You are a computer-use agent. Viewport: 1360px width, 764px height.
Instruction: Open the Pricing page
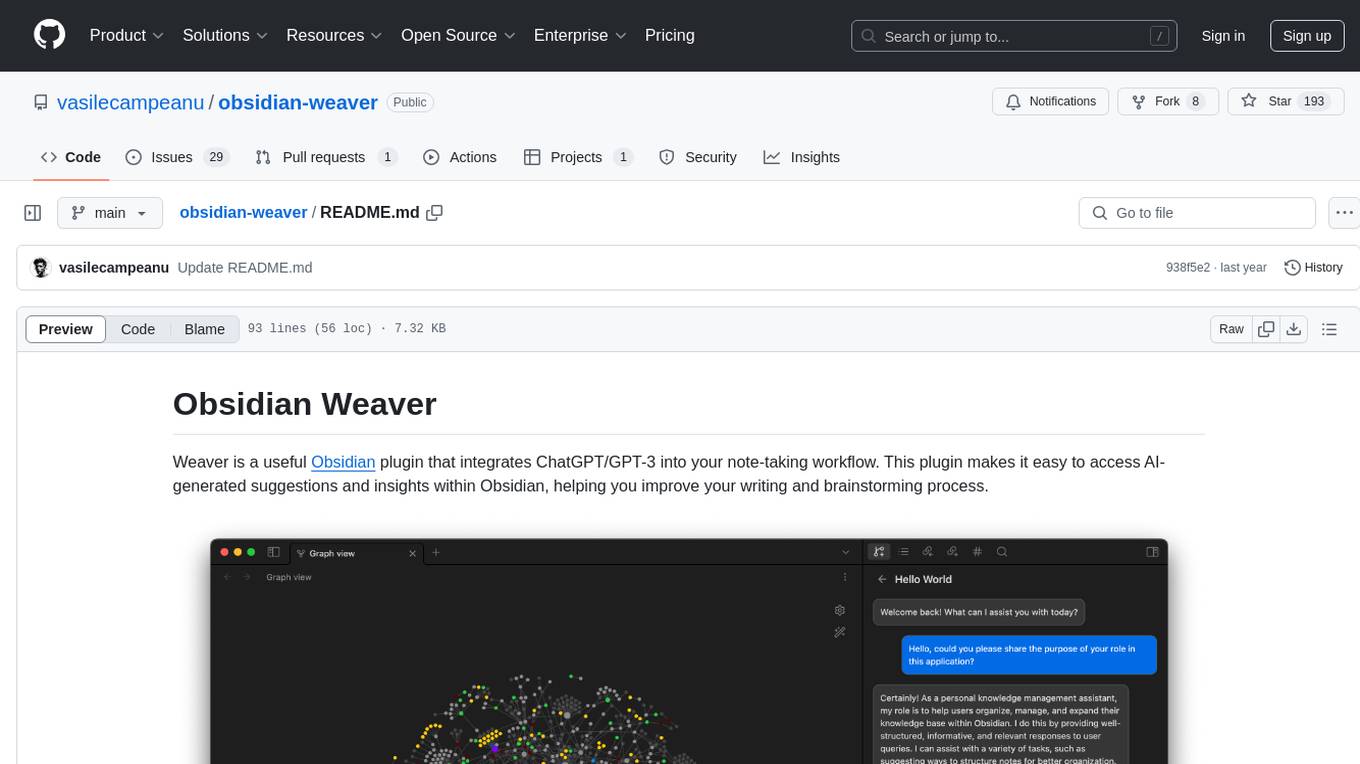(x=670, y=35)
